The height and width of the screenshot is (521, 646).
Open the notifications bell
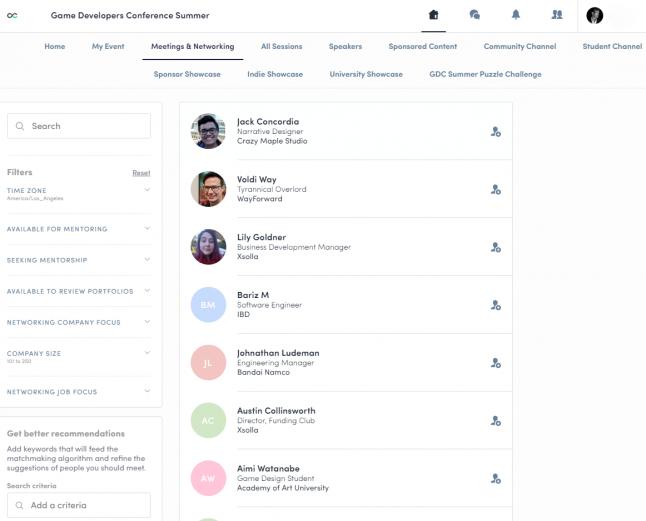tap(516, 15)
